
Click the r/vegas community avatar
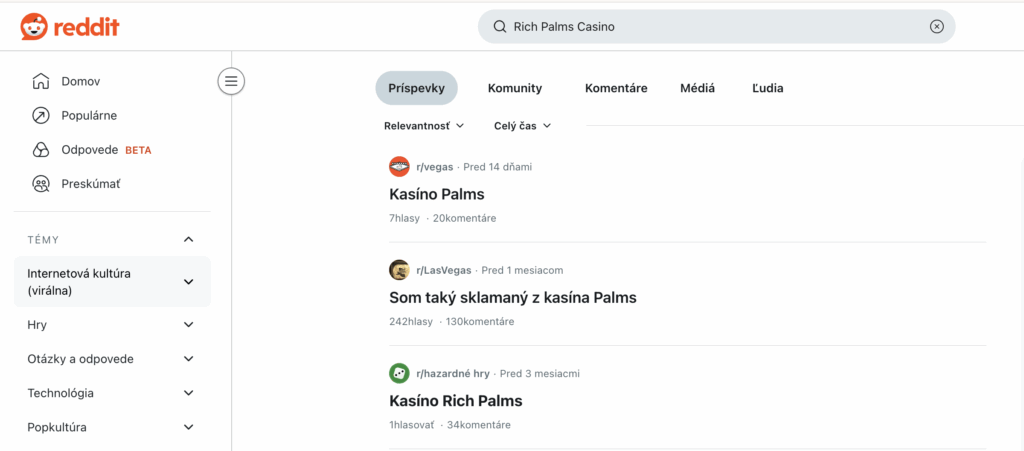(399, 167)
